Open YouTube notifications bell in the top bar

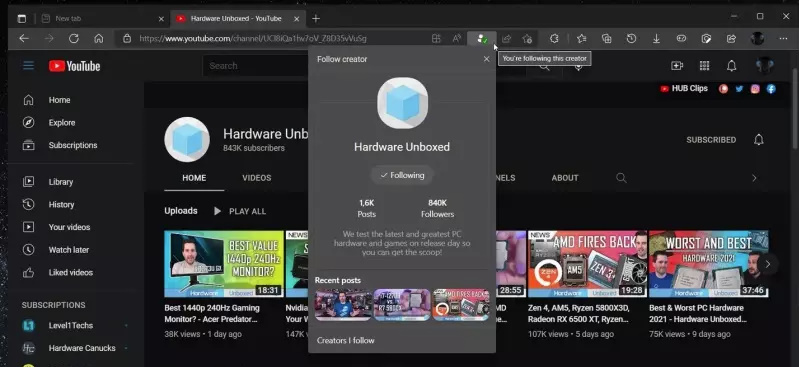[731, 66]
